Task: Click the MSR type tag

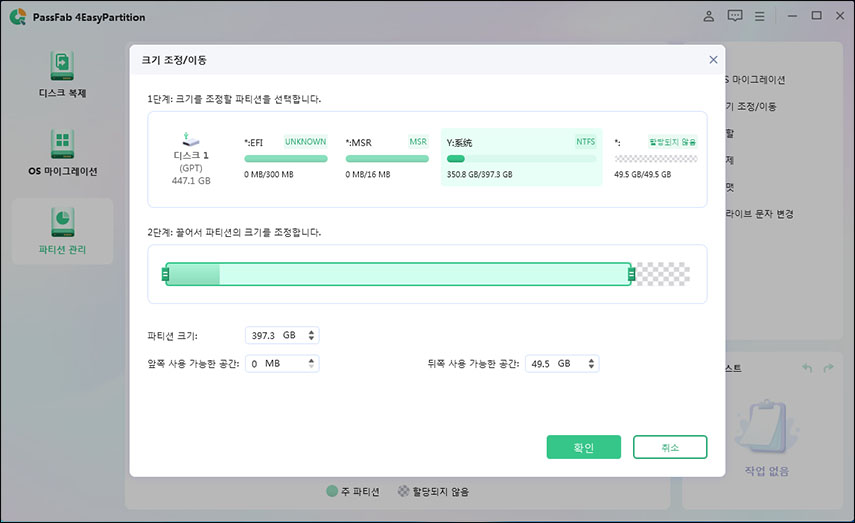Action: [418, 142]
